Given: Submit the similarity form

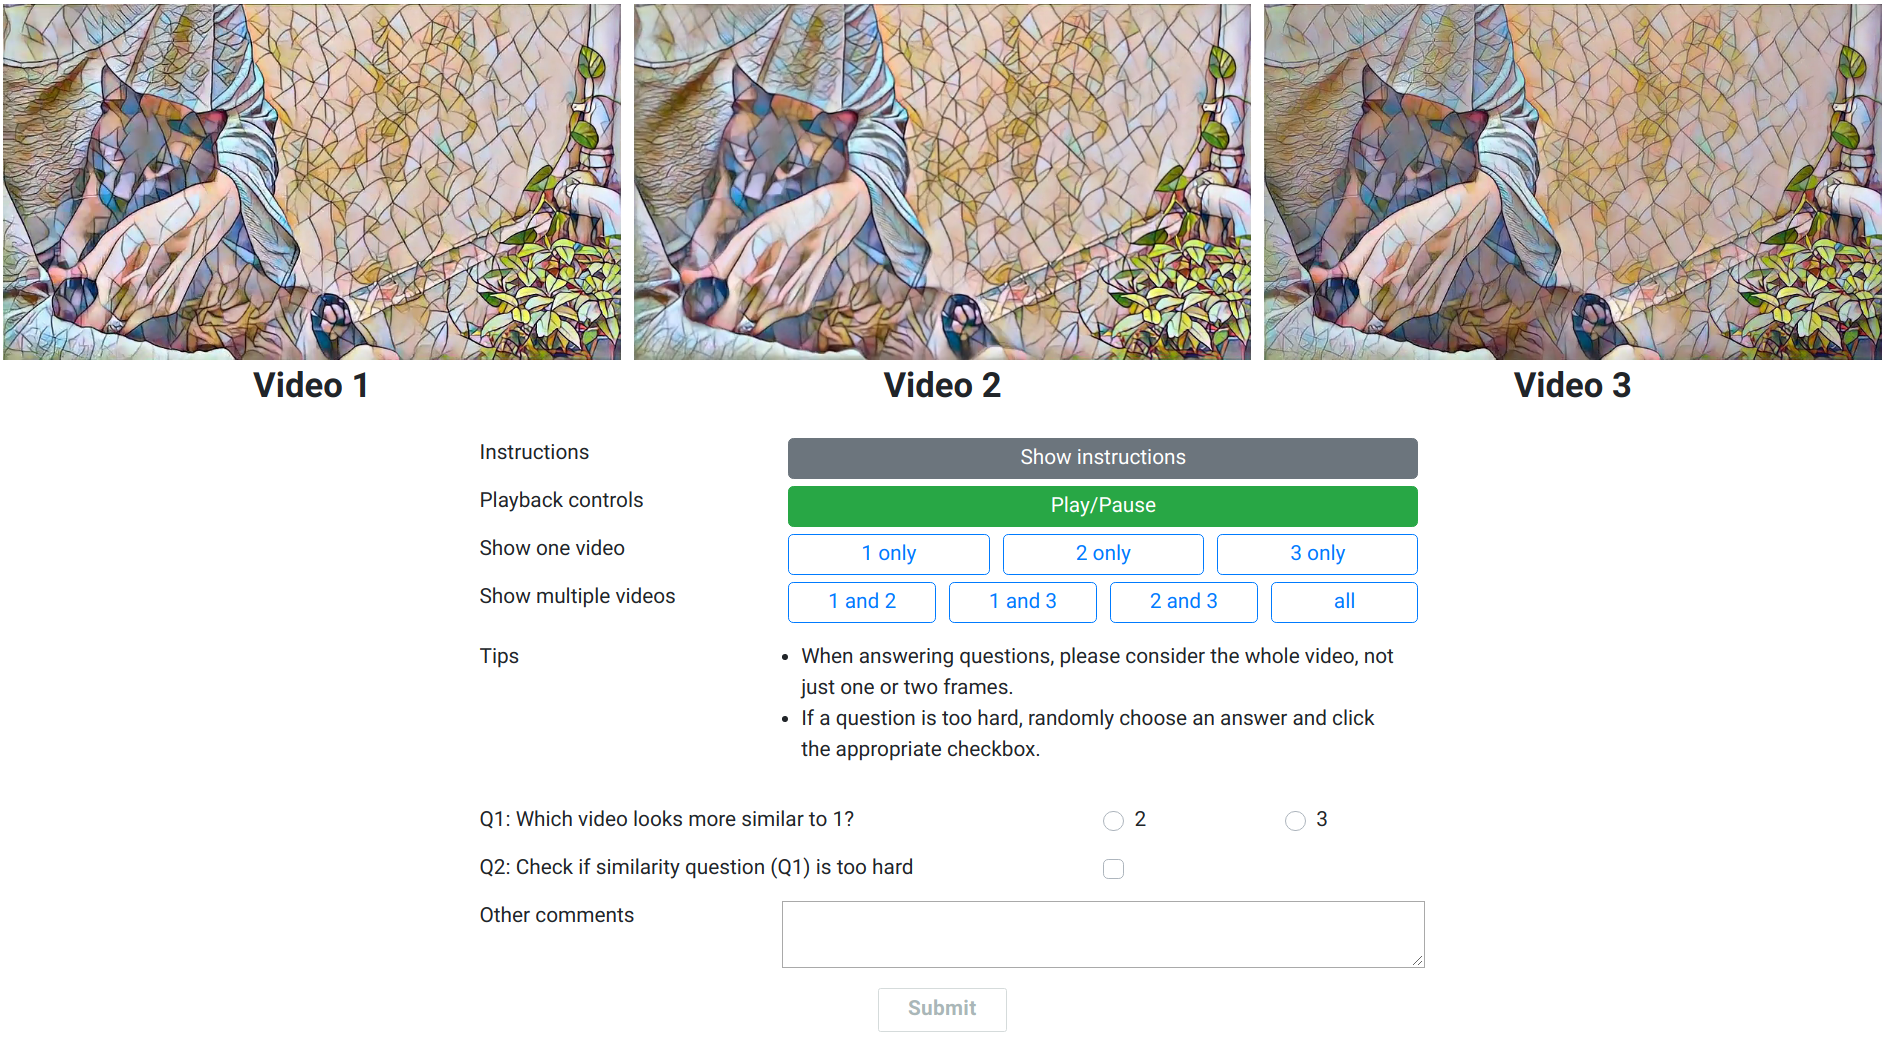Looking at the screenshot, I should (941, 1009).
